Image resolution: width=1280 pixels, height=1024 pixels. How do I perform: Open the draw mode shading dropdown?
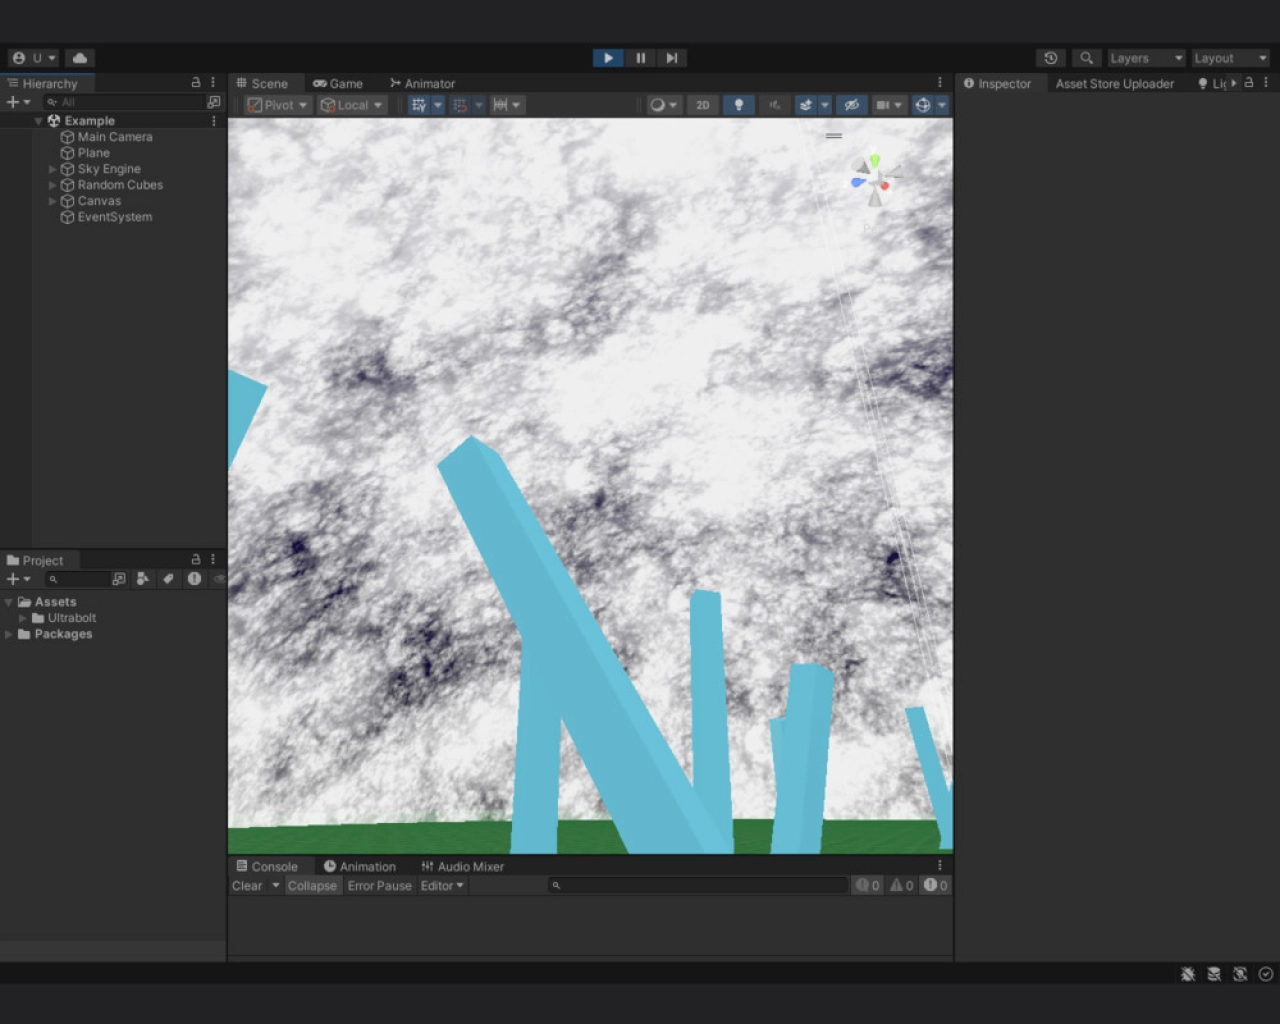pos(663,105)
